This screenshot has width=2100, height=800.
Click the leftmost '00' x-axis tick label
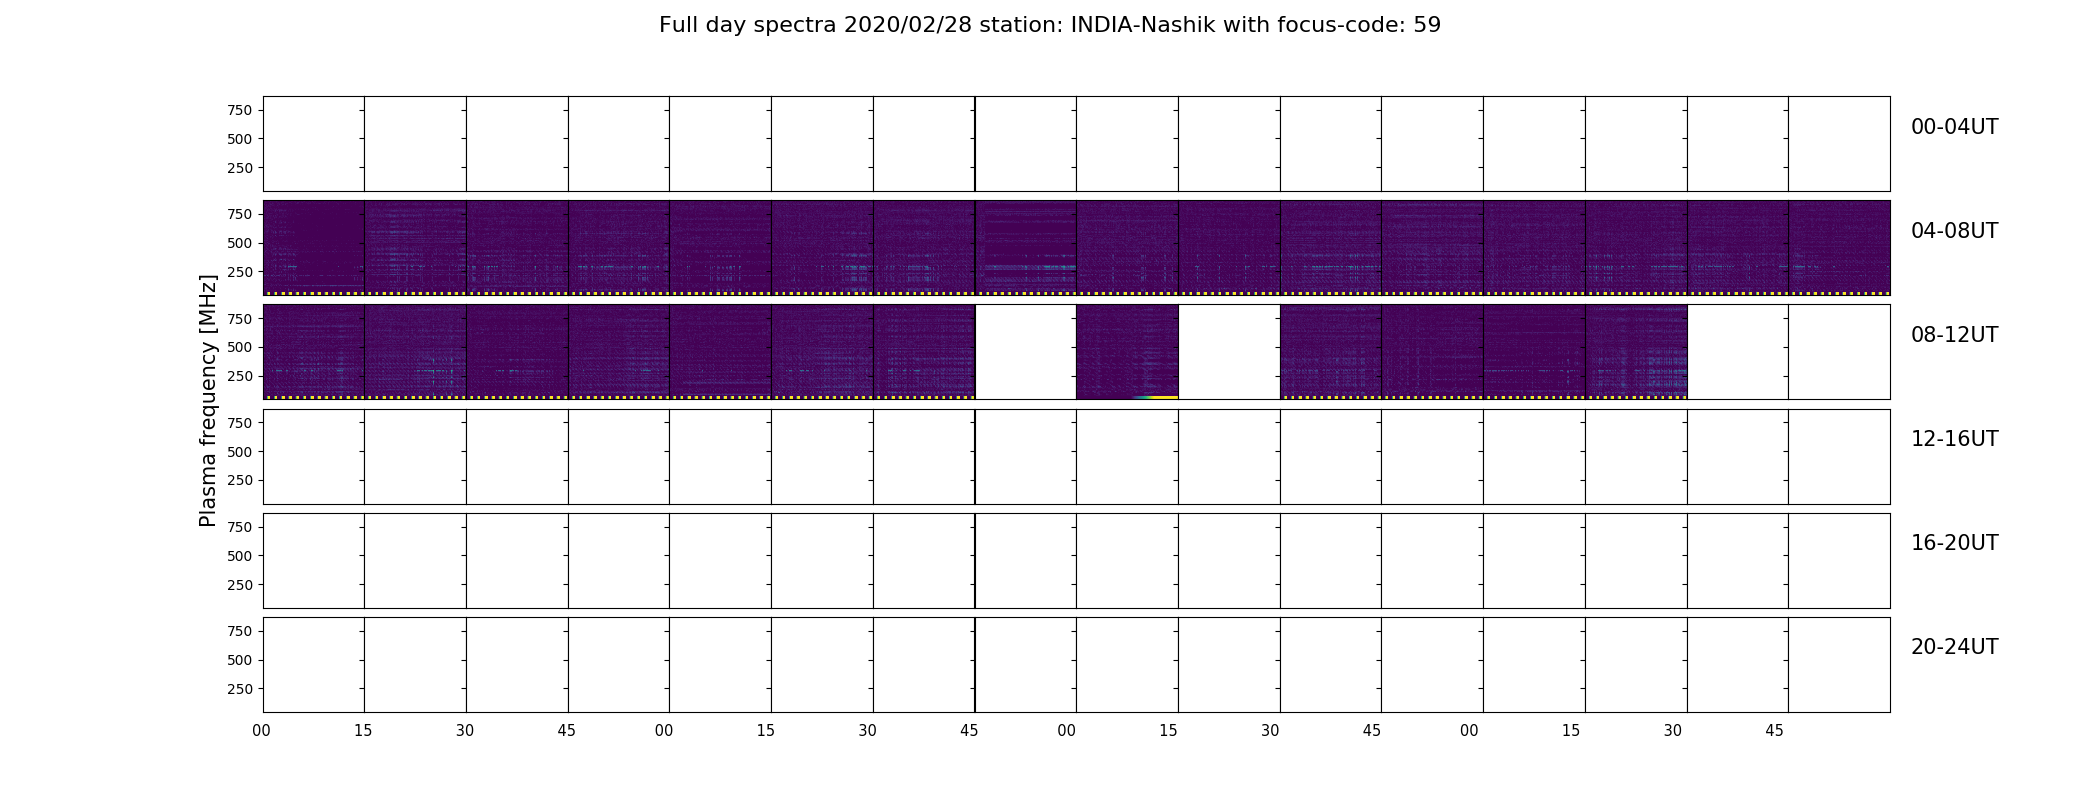[x=262, y=731]
